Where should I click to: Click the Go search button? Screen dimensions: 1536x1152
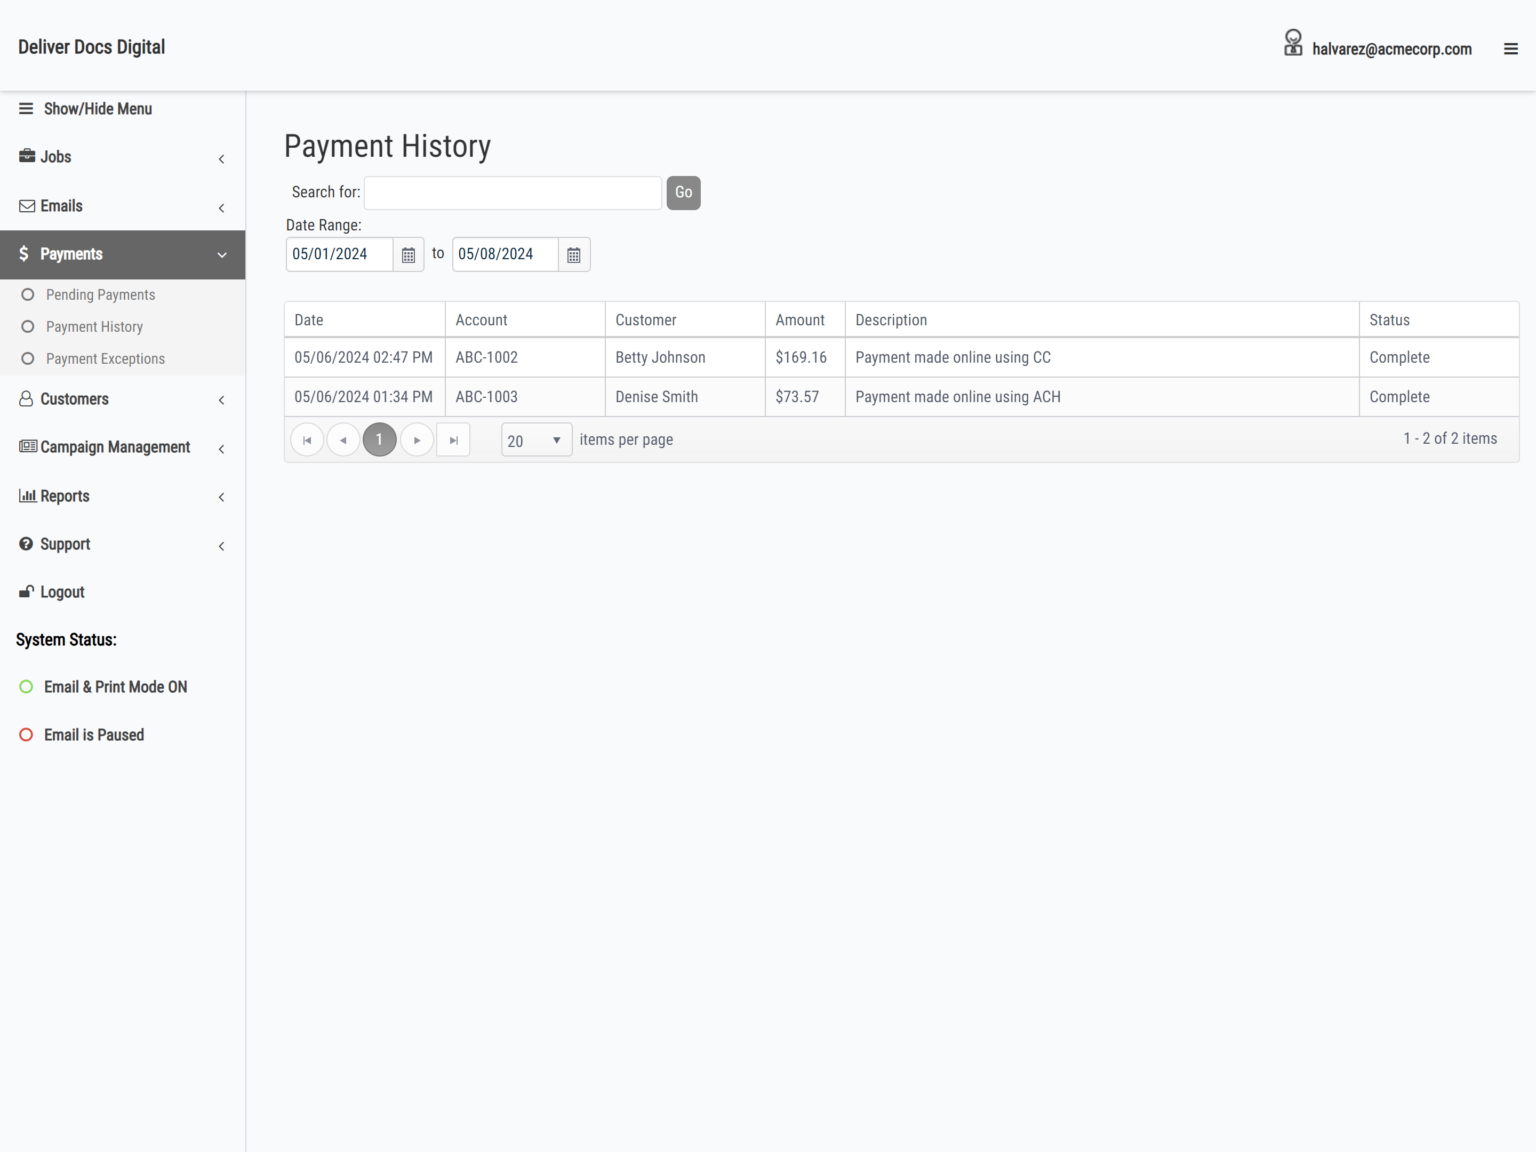[x=684, y=193]
